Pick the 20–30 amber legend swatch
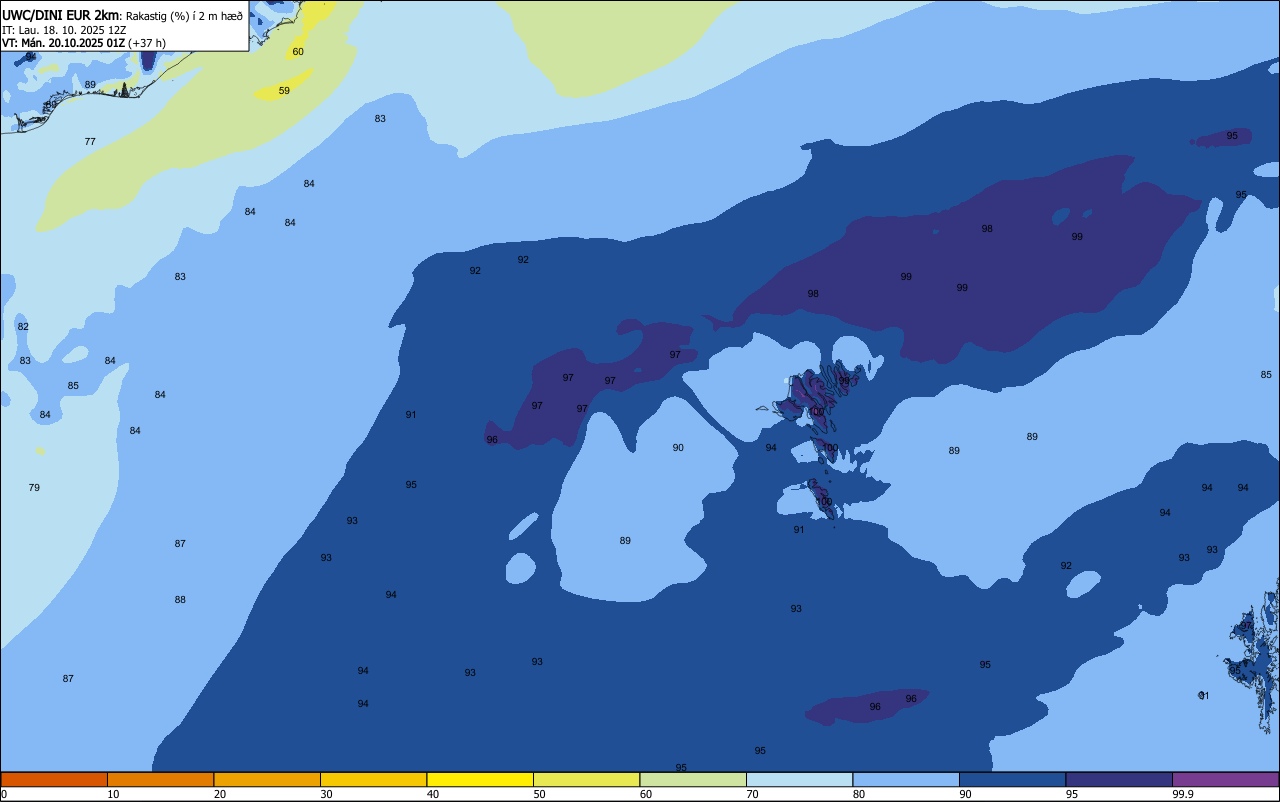Screen dimensions: 1280x802 click(267, 779)
